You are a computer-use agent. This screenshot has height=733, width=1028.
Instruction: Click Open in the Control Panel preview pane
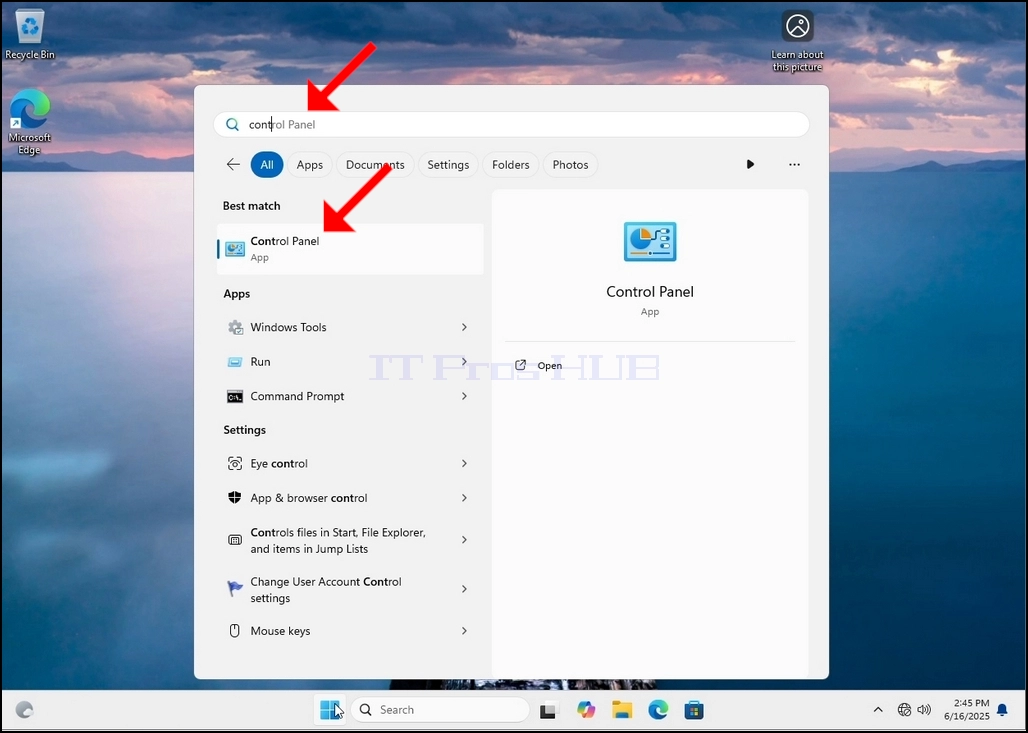538,366
